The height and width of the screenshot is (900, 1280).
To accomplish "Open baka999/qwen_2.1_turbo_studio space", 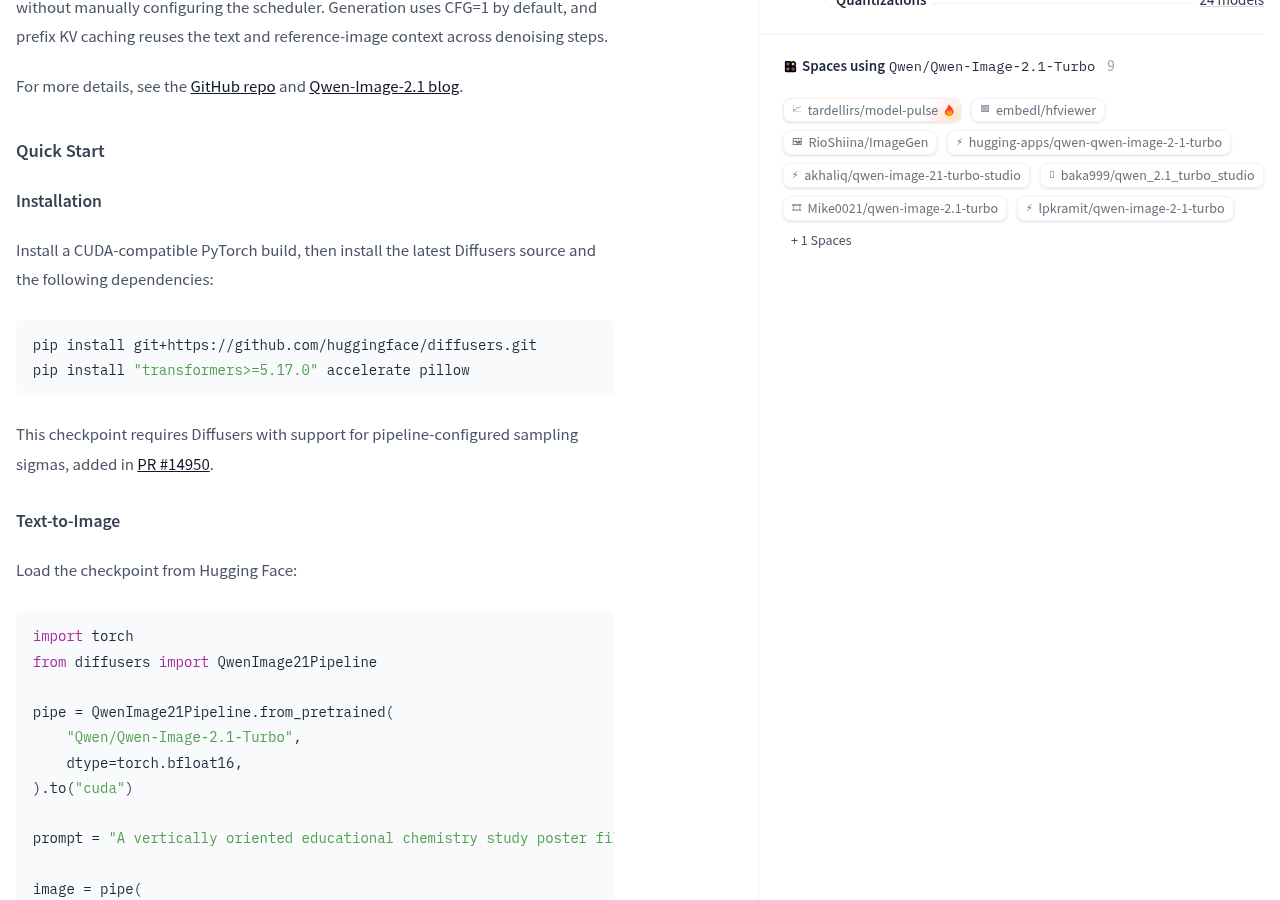I will (1152, 175).
